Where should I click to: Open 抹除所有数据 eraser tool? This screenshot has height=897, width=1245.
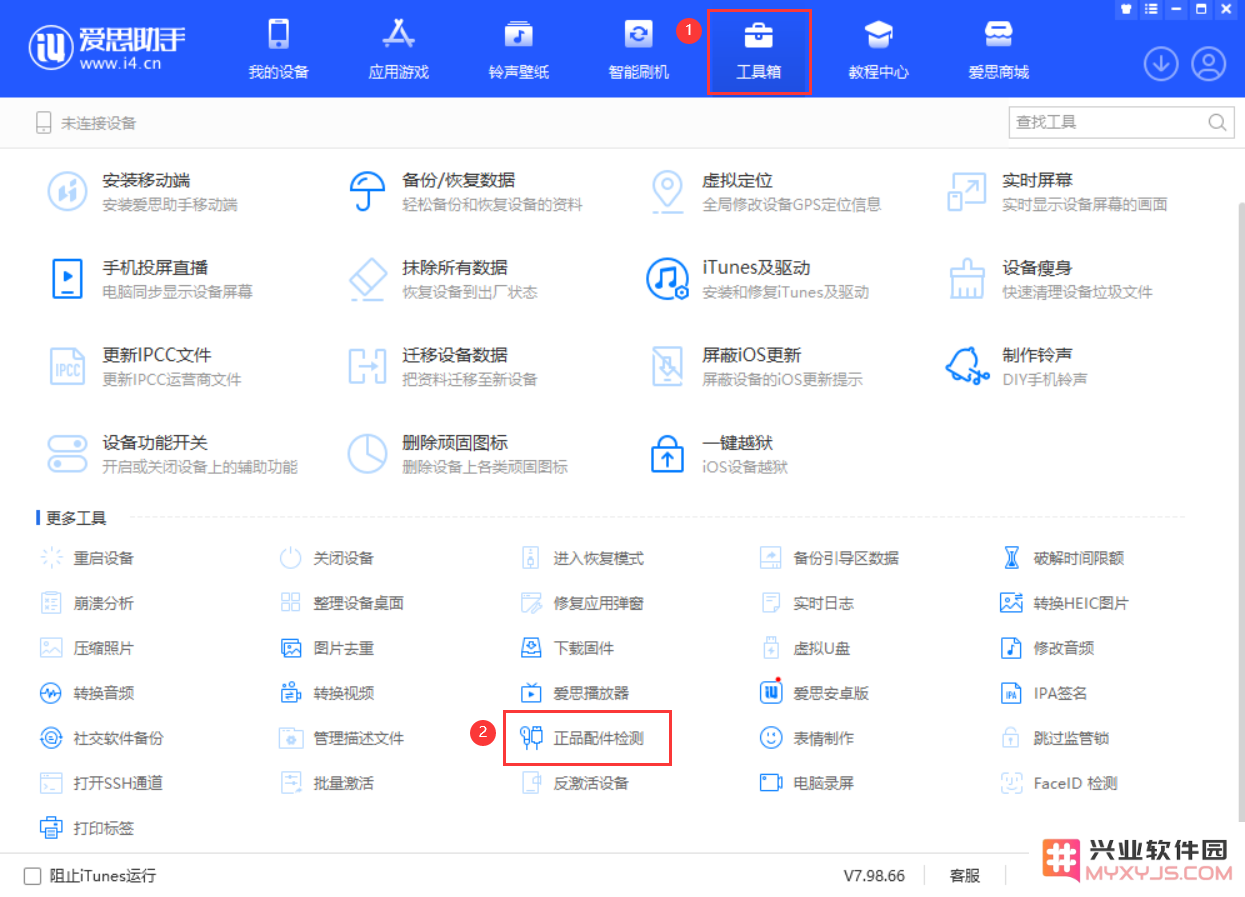pyautogui.click(x=442, y=279)
